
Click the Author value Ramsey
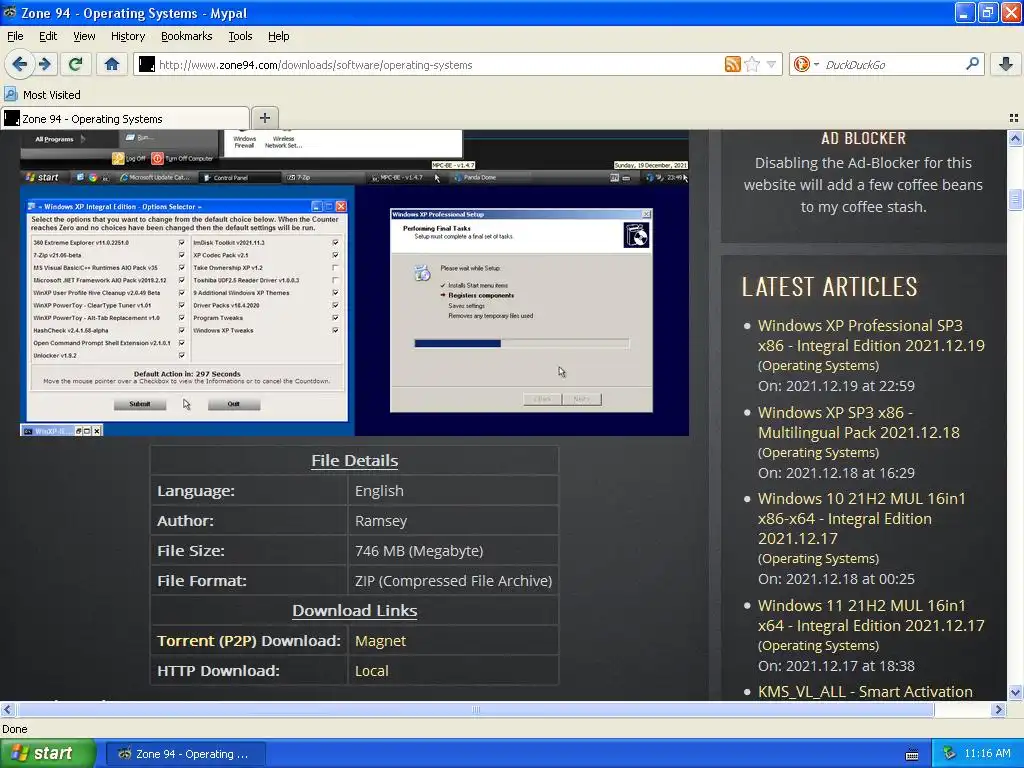coord(381,520)
